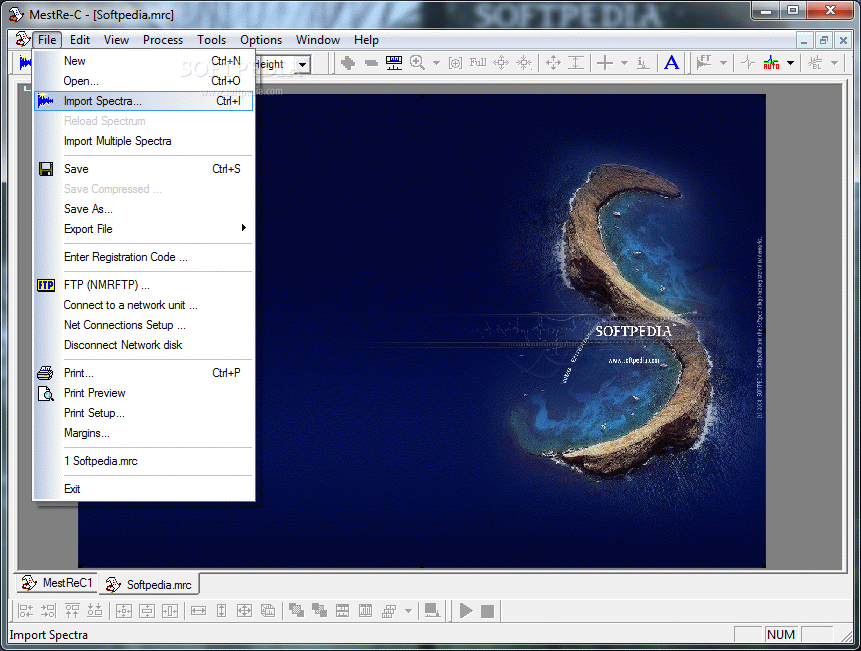
Task: Click Print... in the File menu
Action: click(x=143, y=373)
